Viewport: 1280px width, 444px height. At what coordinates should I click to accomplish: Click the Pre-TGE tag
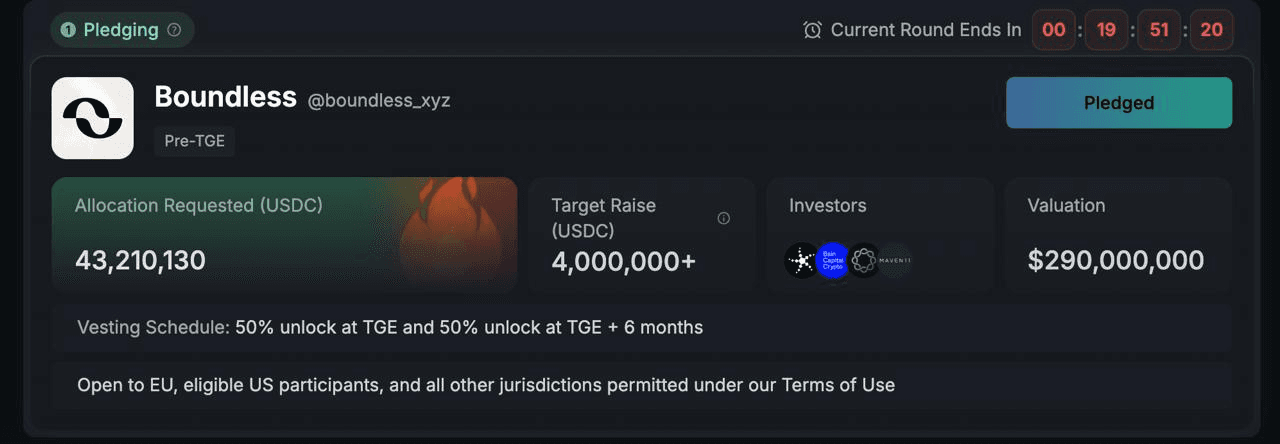pyautogui.click(x=194, y=141)
